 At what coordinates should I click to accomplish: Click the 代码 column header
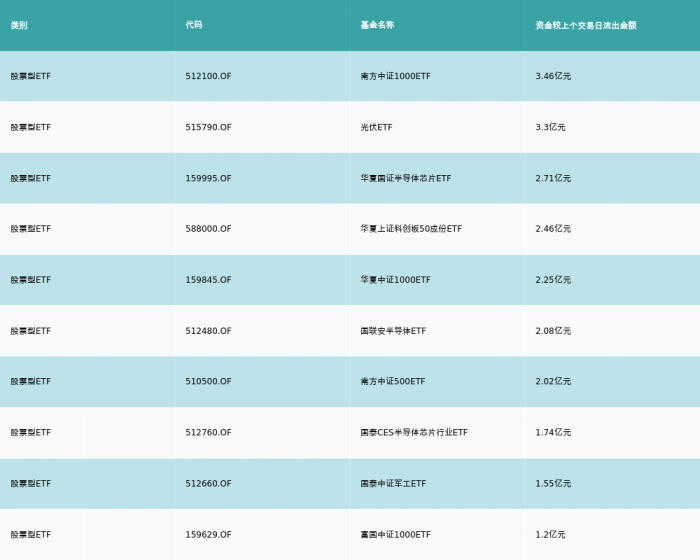point(194,25)
